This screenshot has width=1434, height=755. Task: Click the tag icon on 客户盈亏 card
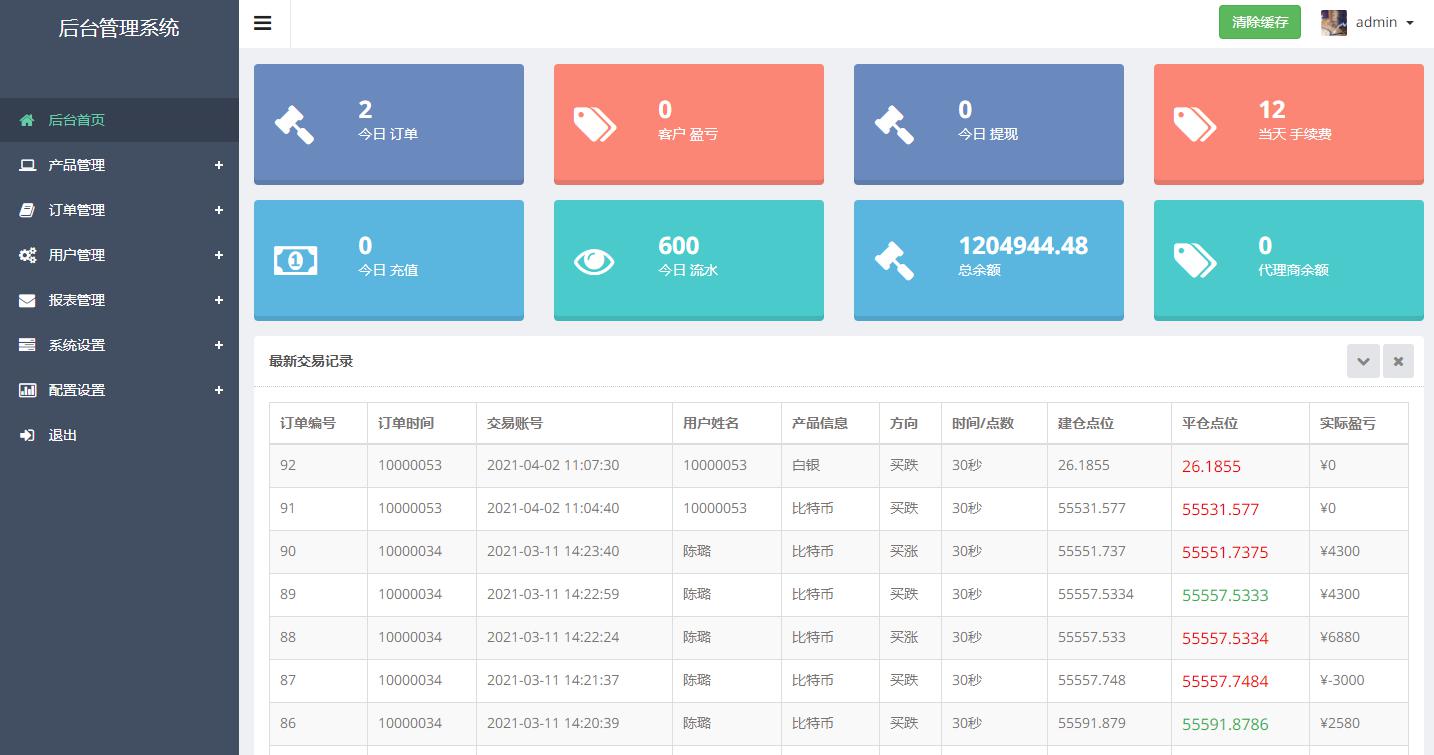[594, 124]
